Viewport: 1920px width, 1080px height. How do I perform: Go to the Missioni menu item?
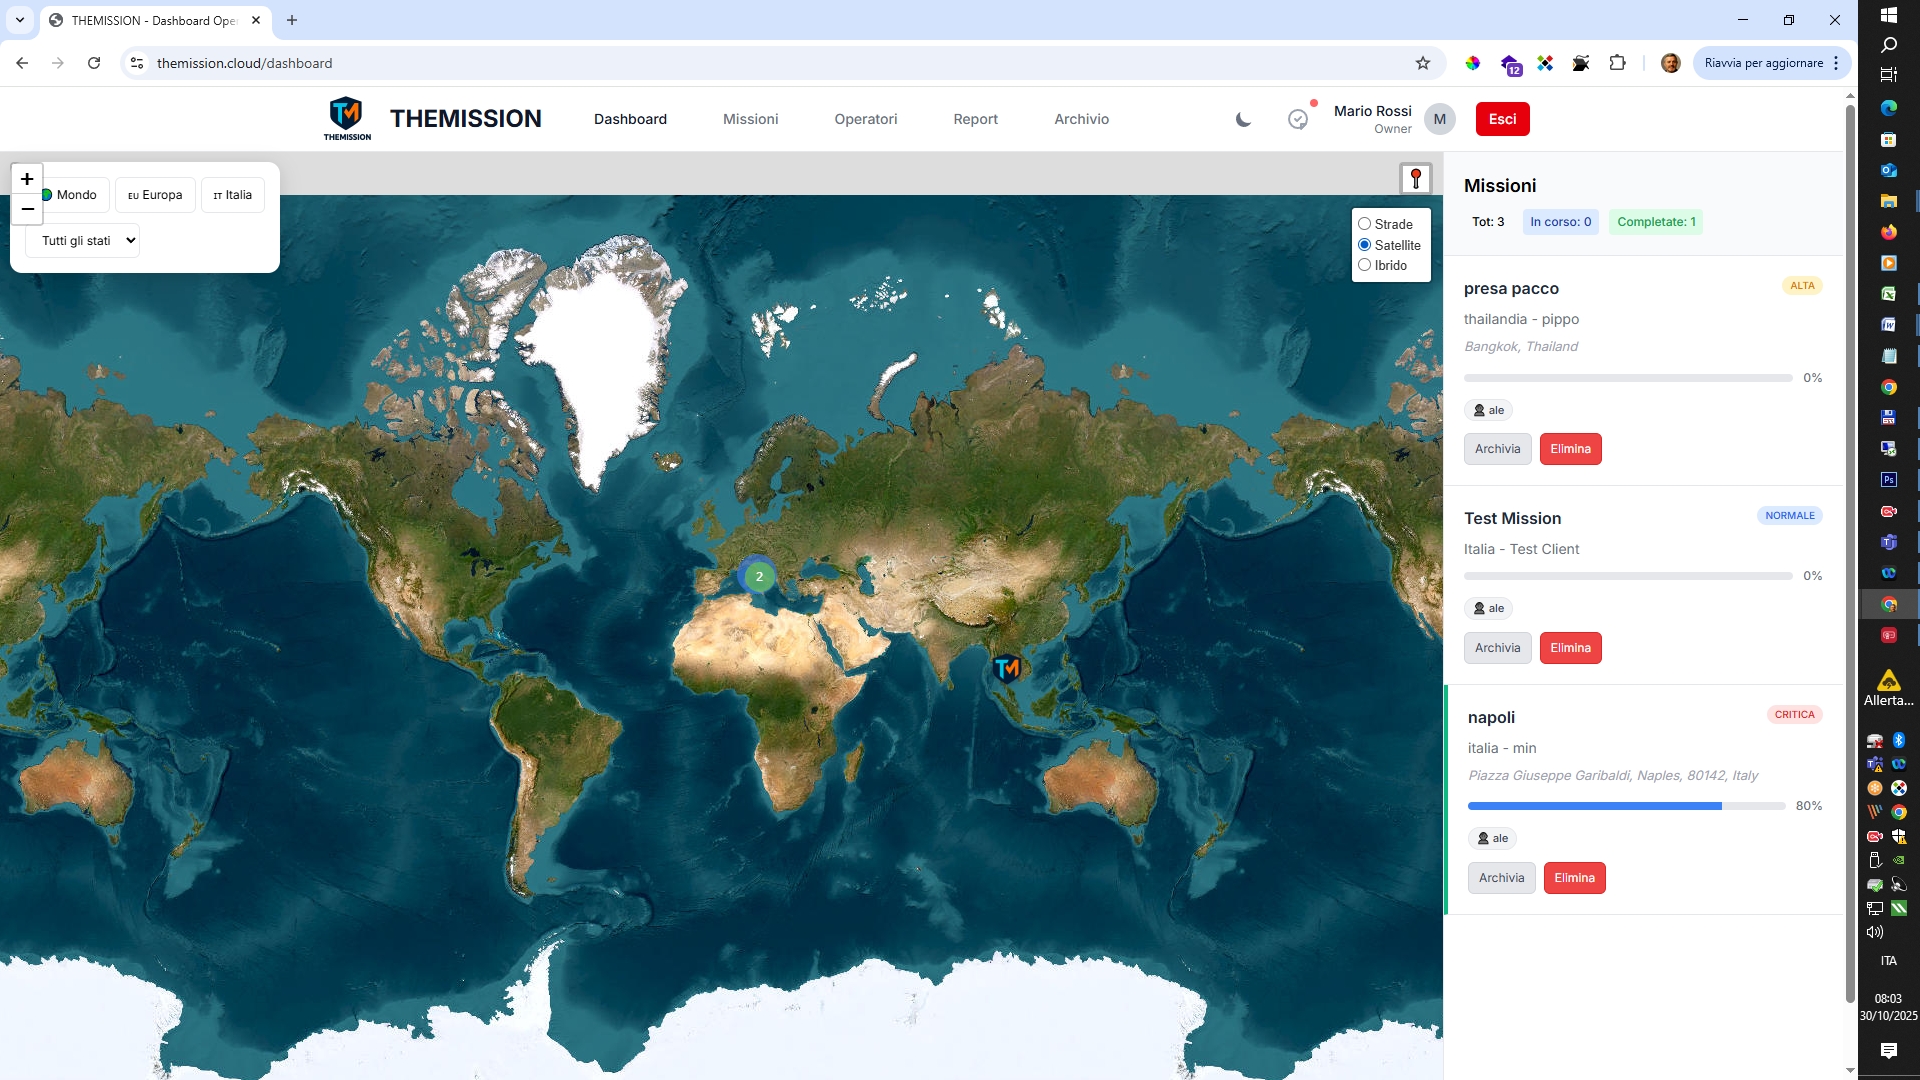750,119
